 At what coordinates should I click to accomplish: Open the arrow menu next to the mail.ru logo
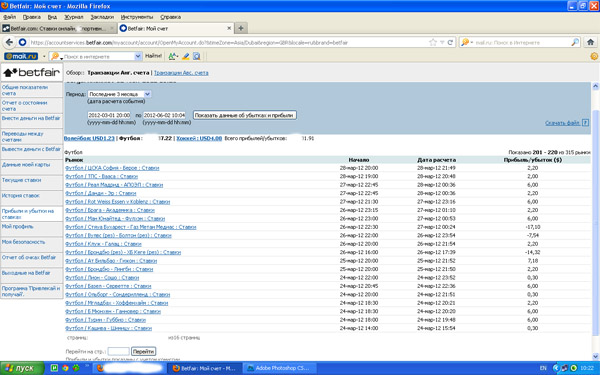(44, 56)
